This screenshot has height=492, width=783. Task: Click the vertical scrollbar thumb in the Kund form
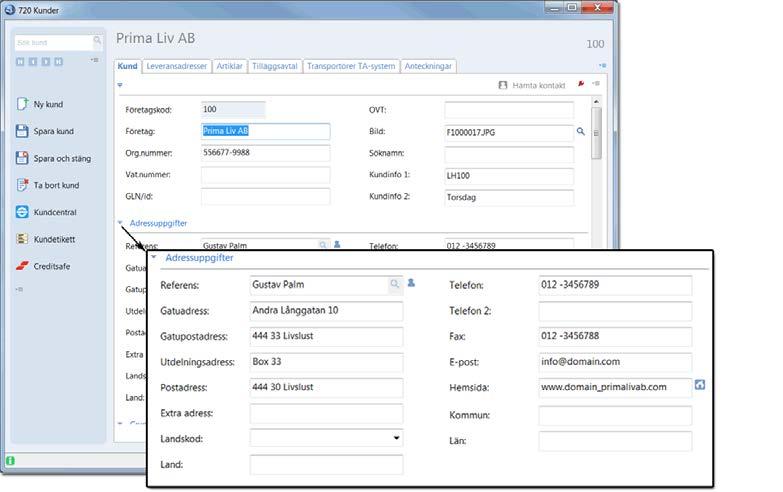596,133
